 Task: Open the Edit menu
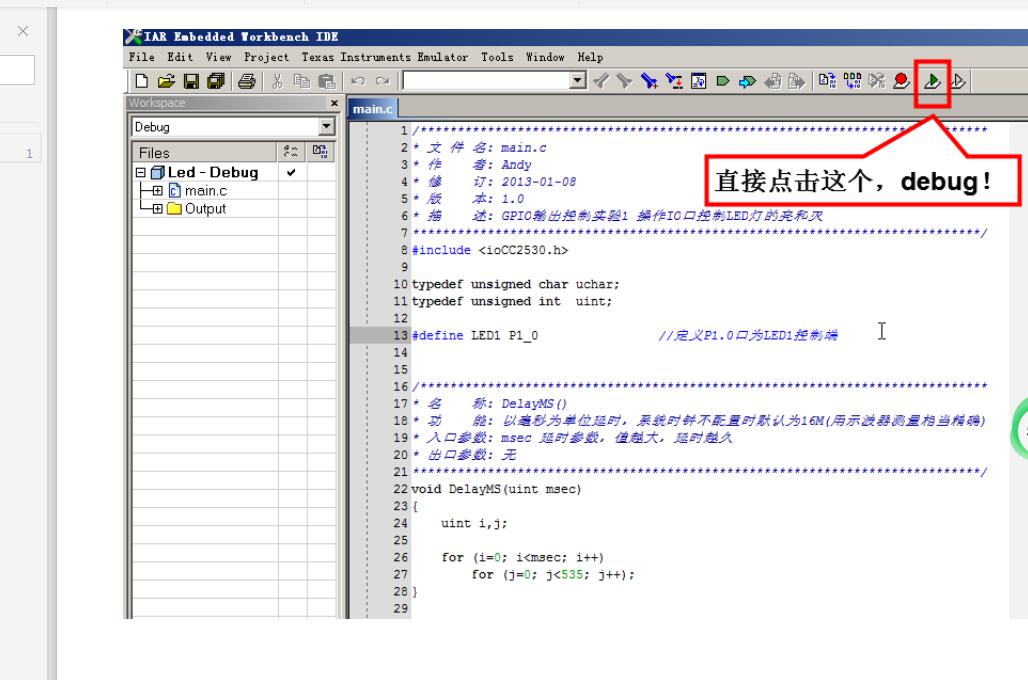180,57
